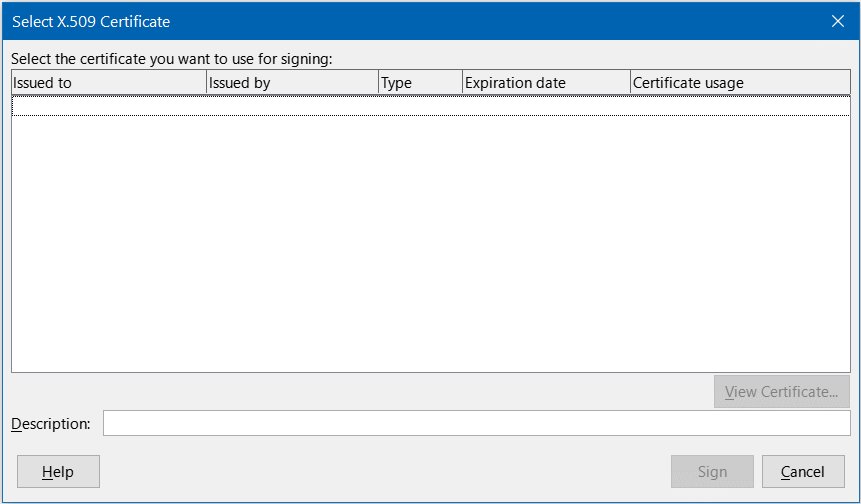
Task: Focus the Description text field
Action: click(477, 423)
